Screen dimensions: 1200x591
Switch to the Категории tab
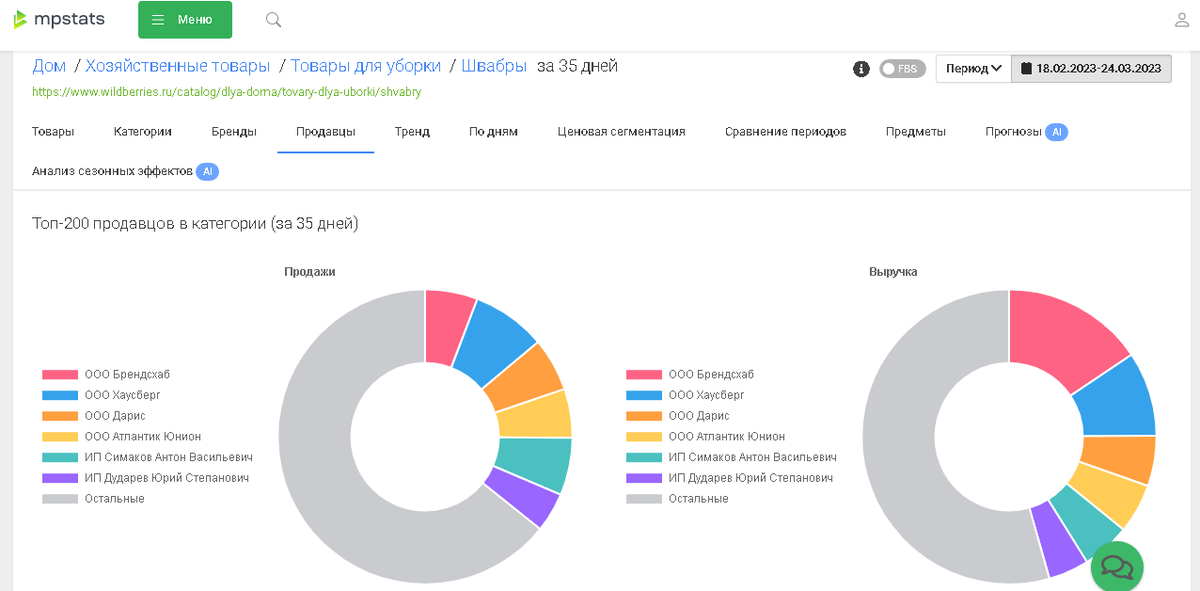[143, 131]
